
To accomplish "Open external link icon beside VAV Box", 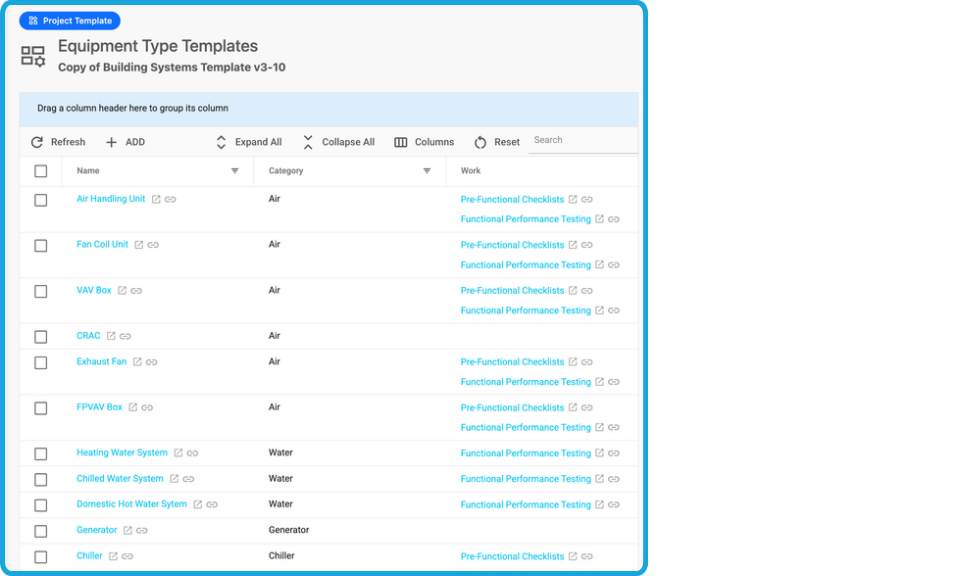I will tap(122, 291).
